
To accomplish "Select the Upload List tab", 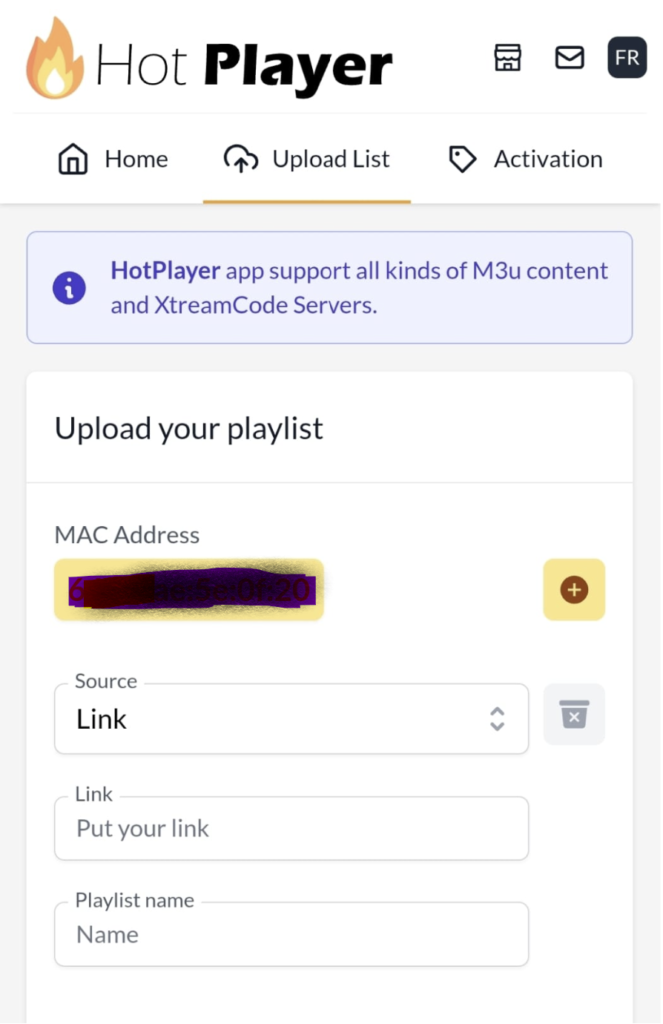I will pos(306,159).
